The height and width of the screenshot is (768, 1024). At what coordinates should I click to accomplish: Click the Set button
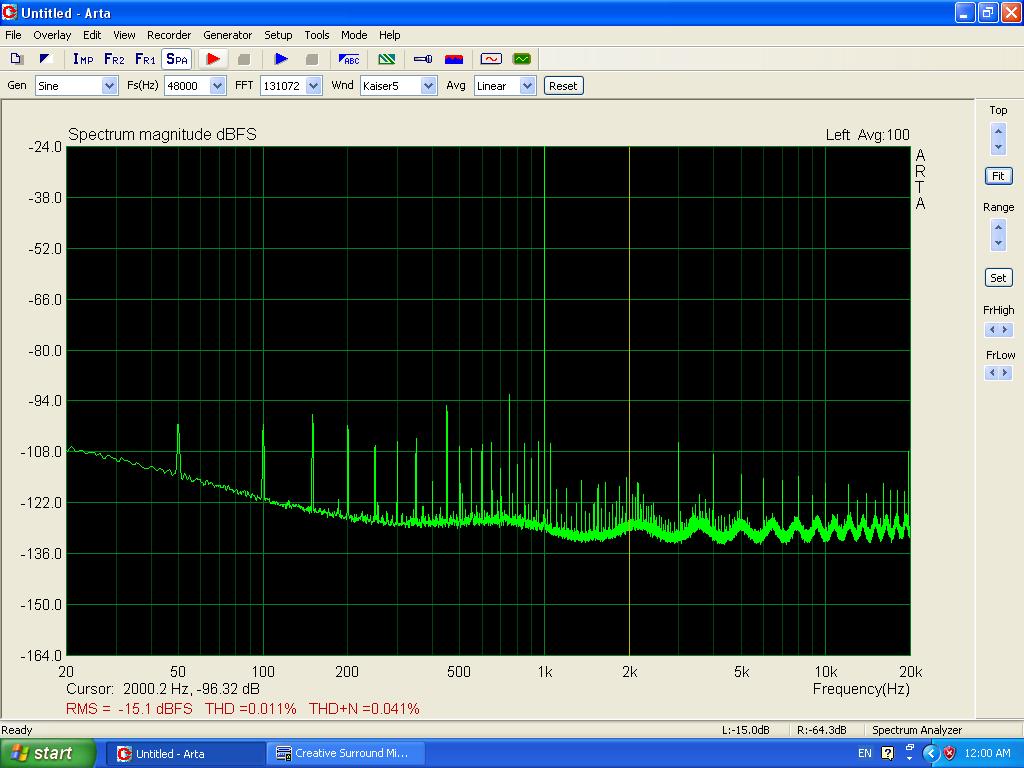(x=999, y=278)
